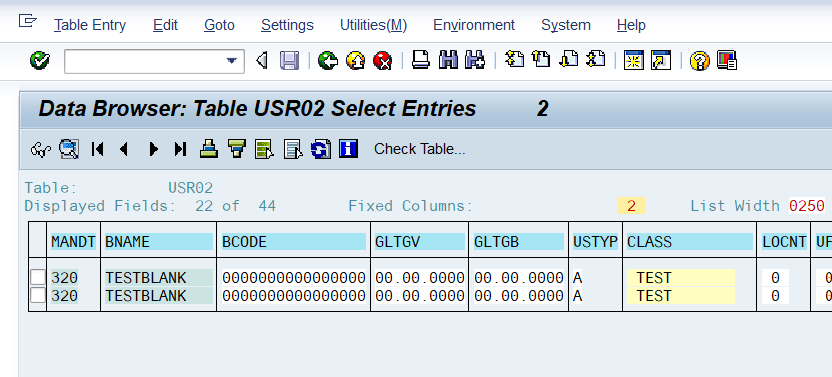This screenshot has width=832, height=377.
Task: Click the green Enter checkmark icon
Action: [x=40, y=61]
